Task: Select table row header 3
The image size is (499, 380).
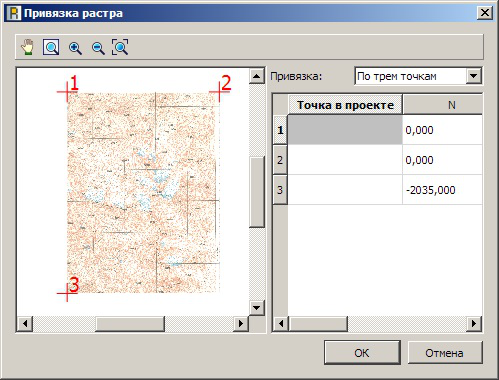Action: pos(280,190)
